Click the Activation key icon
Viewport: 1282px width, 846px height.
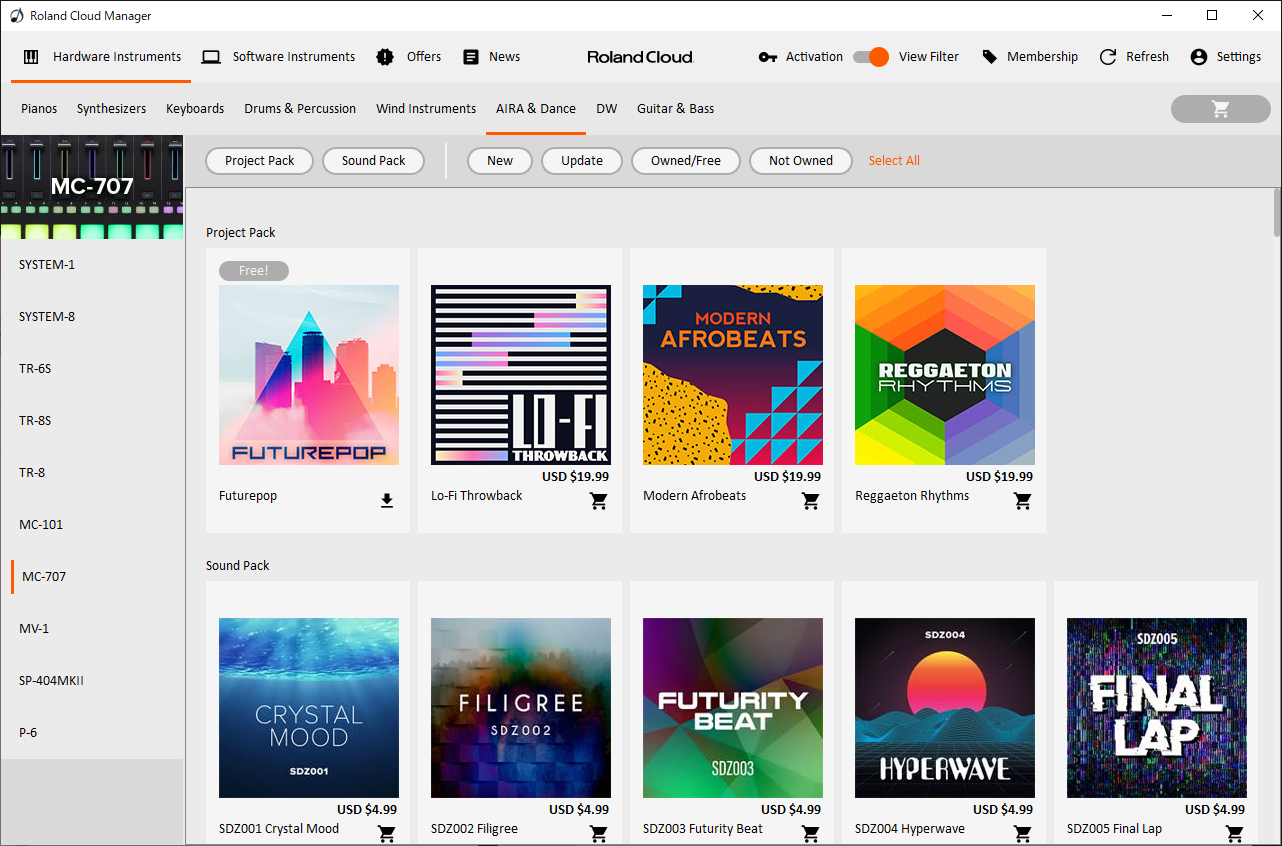767,57
